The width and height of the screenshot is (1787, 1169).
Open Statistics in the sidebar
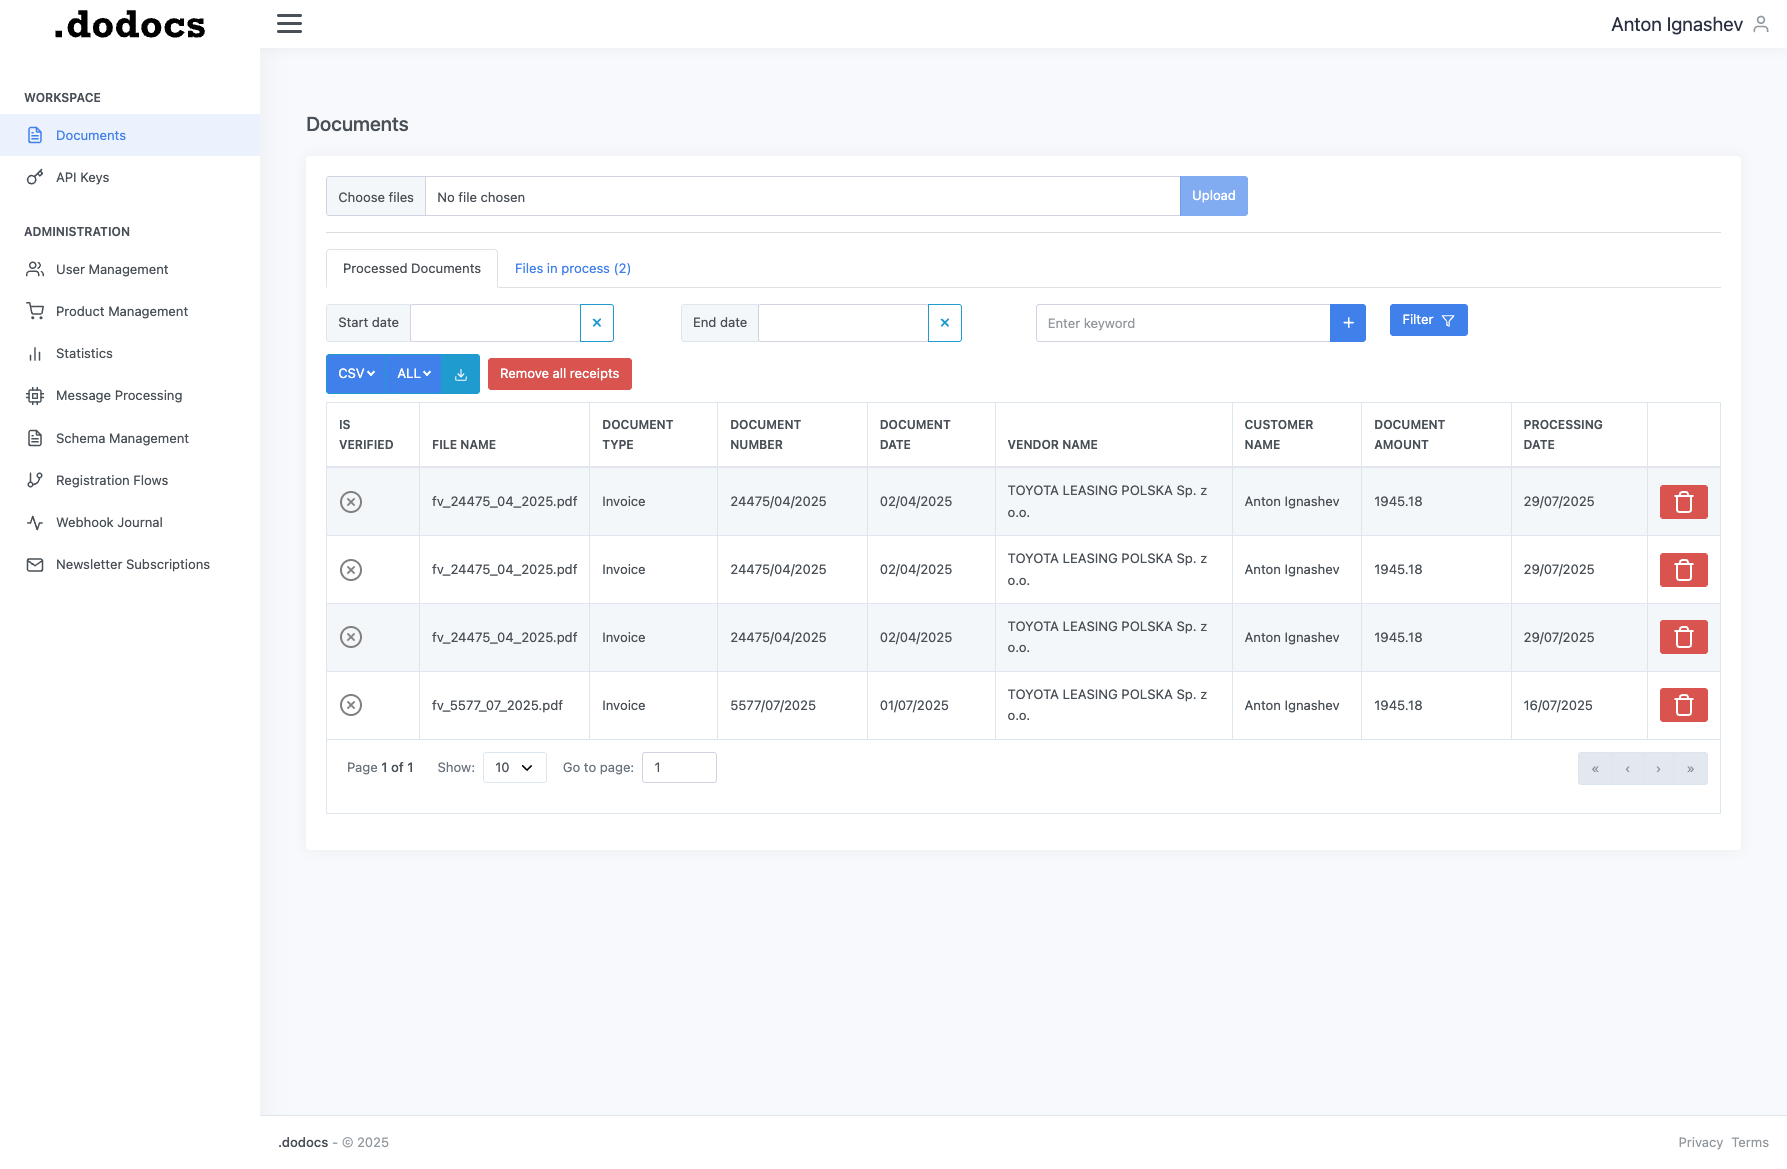click(84, 354)
